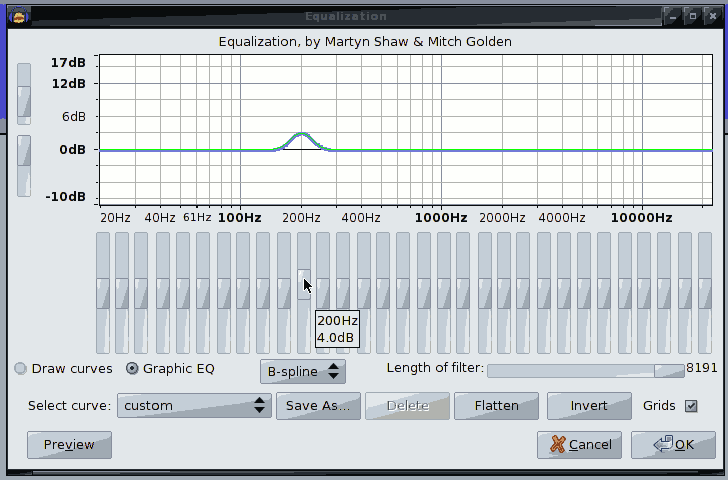The image size is (728, 480).
Task: Click the heading 'Equalization, by Martyn Shaw & Mitch Golden'
Action: [x=365, y=42]
